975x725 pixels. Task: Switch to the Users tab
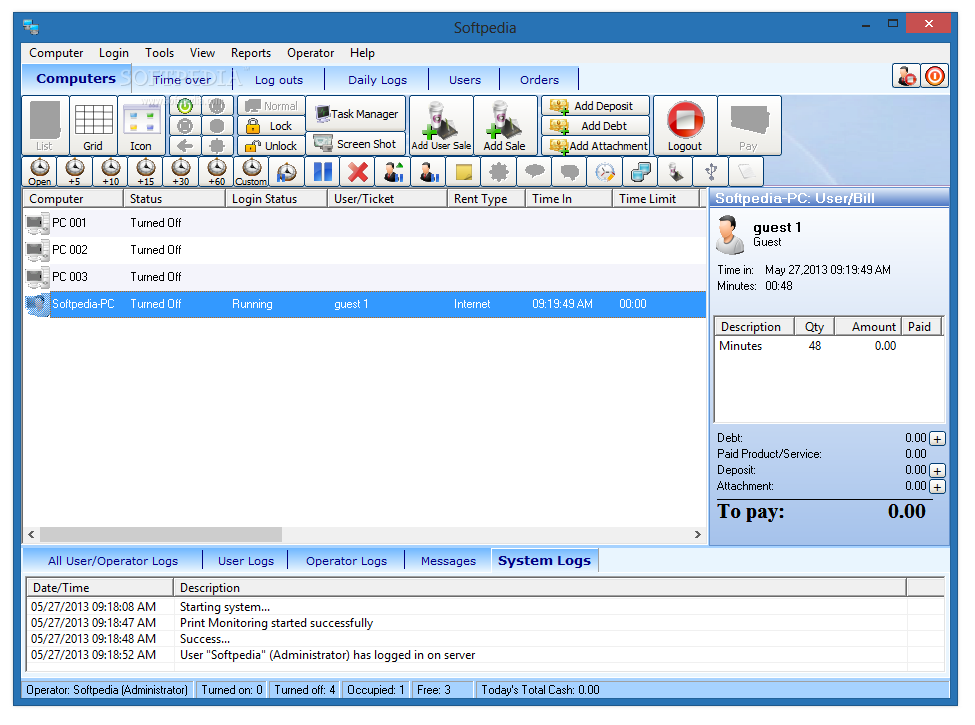pos(464,80)
